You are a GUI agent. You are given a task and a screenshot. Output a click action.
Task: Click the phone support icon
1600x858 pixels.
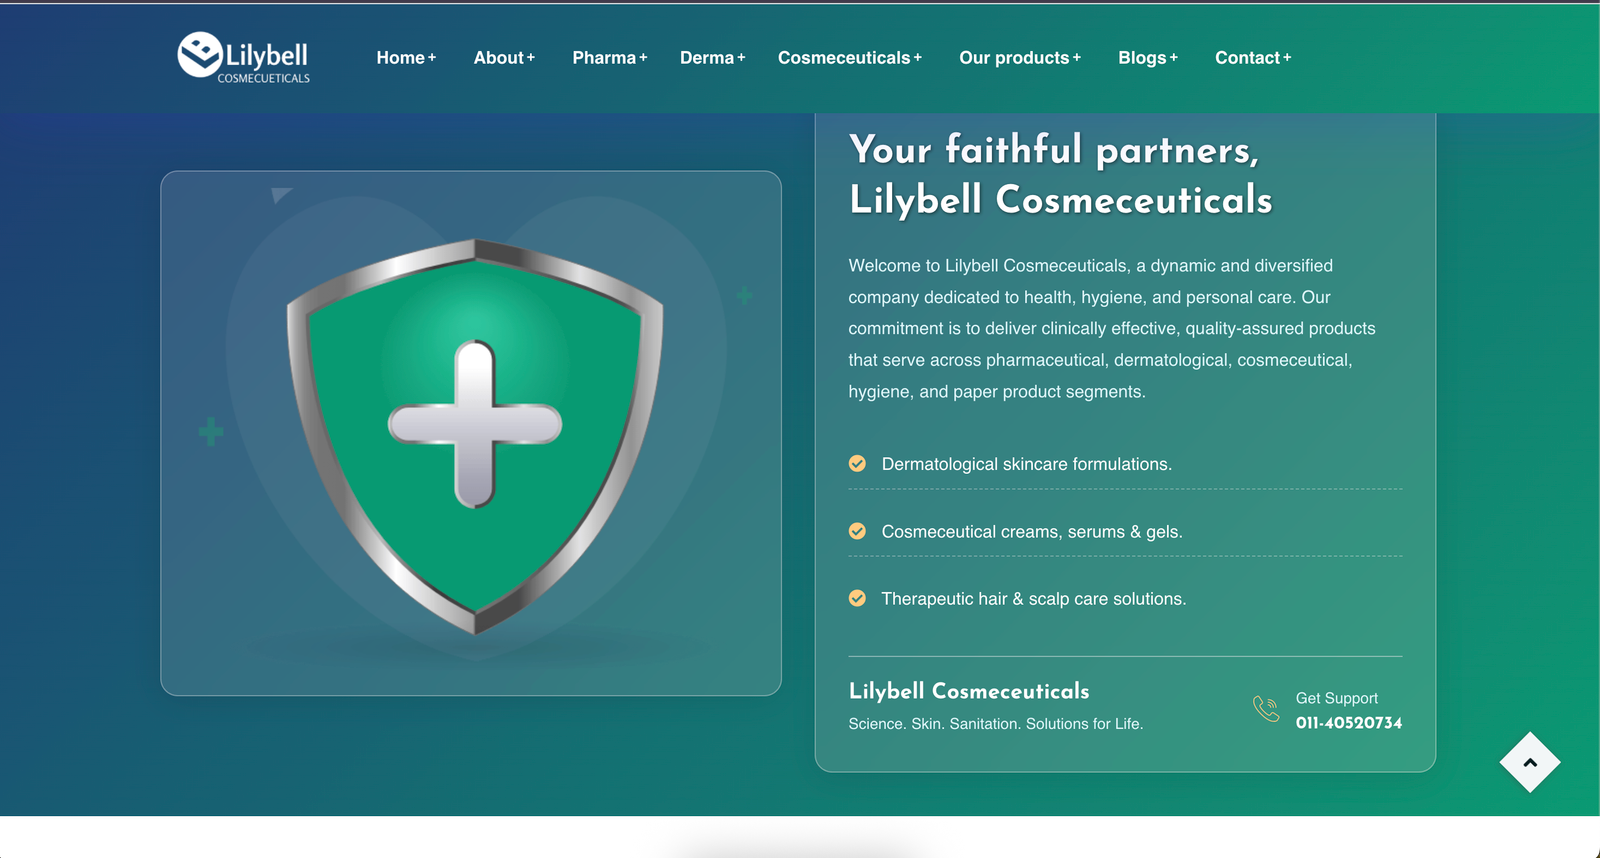coord(1266,709)
